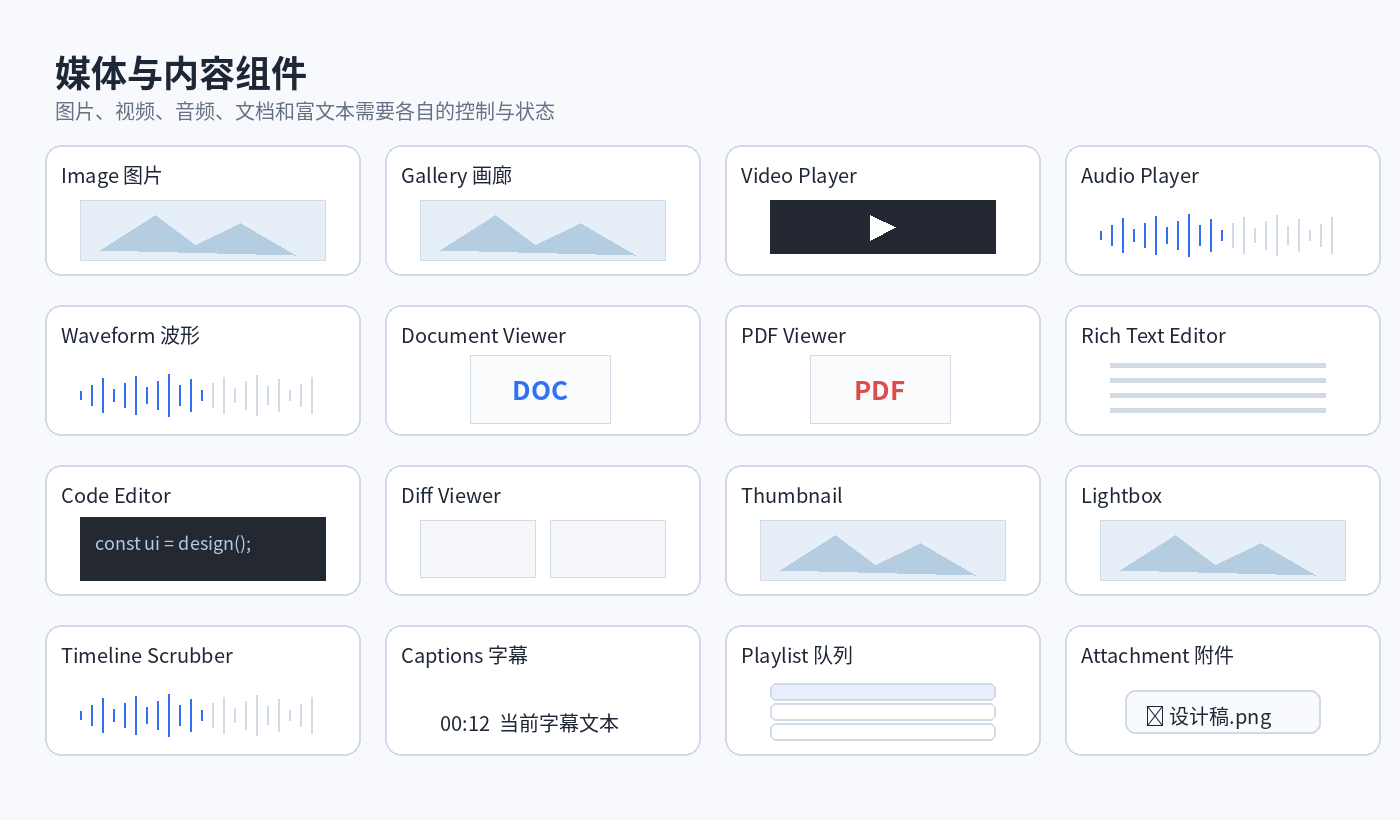Click the code line const ui = design();
This screenshot has width=1400, height=820.
click(x=173, y=543)
